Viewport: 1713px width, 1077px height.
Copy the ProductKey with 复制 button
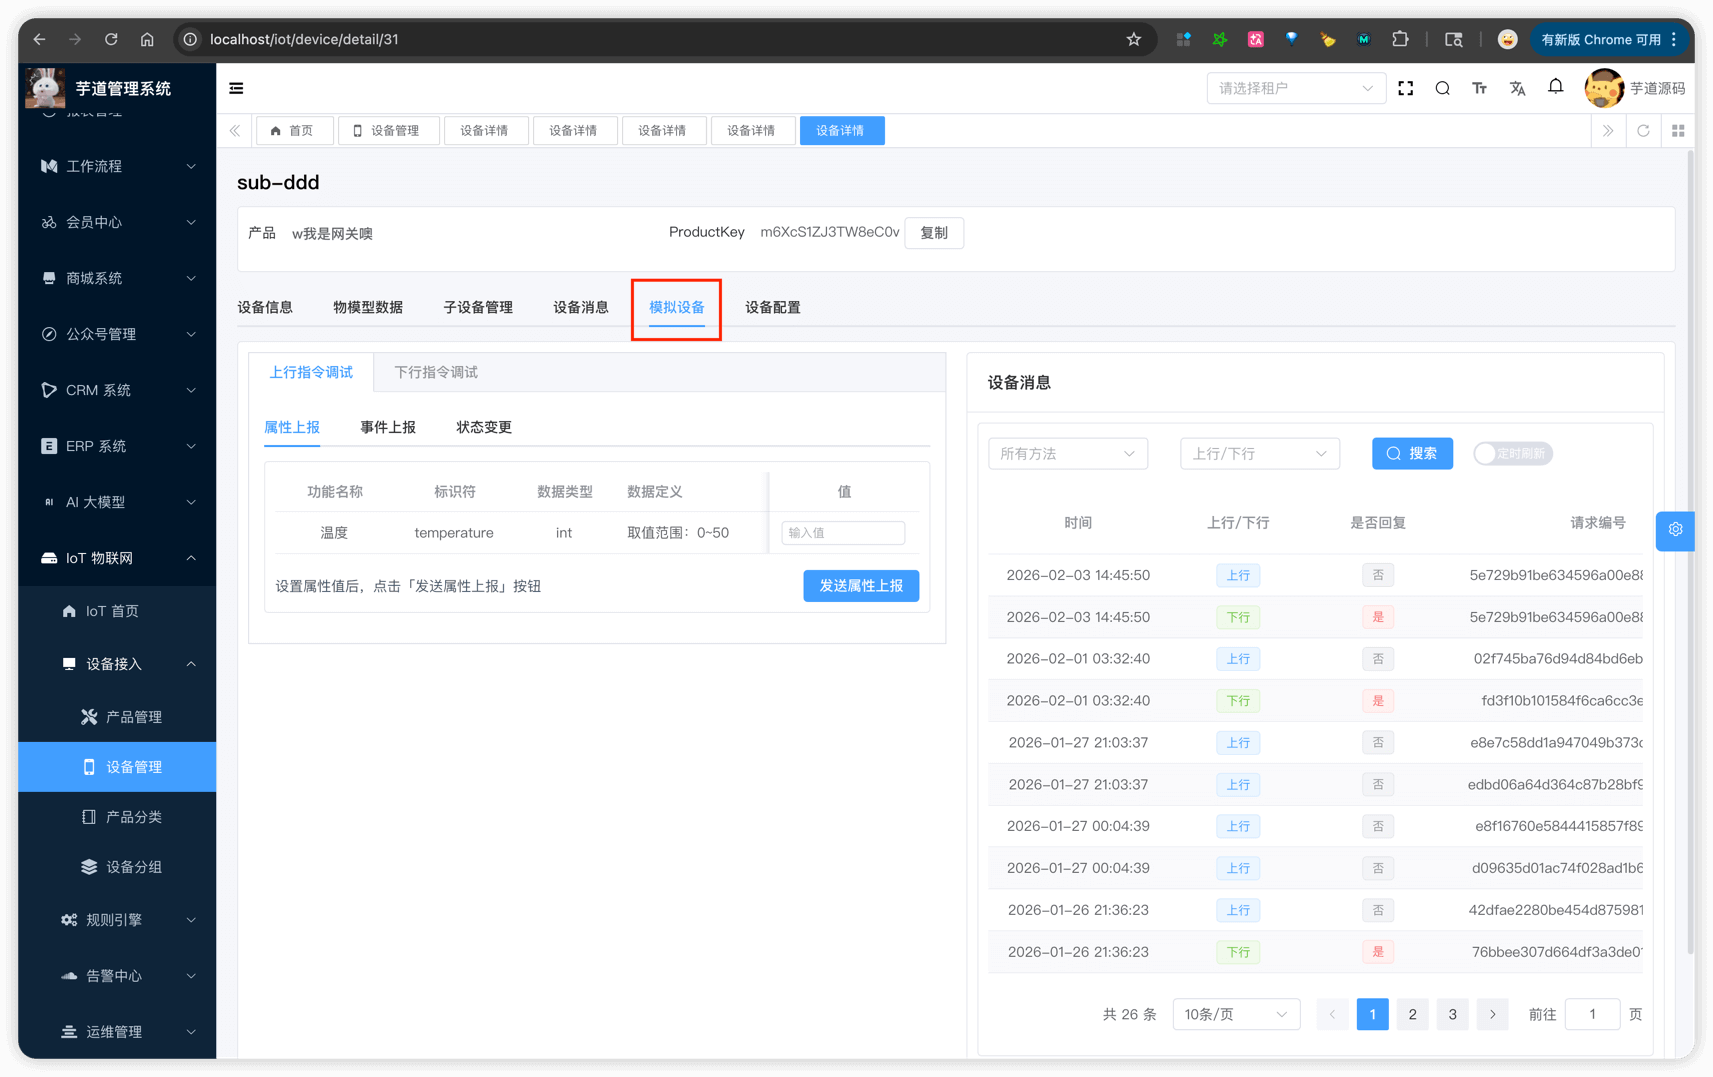pyautogui.click(x=933, y=233)
